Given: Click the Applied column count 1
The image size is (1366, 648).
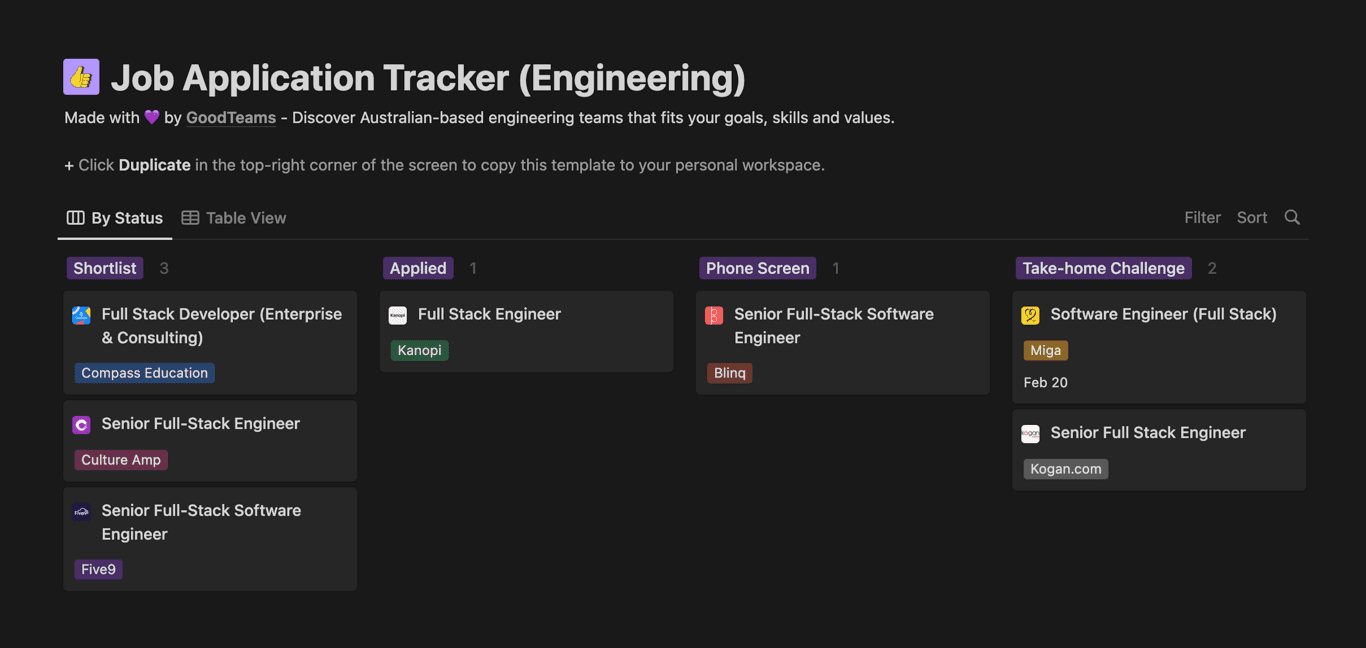Looking at the screenshot, I should tap(473, 268).
